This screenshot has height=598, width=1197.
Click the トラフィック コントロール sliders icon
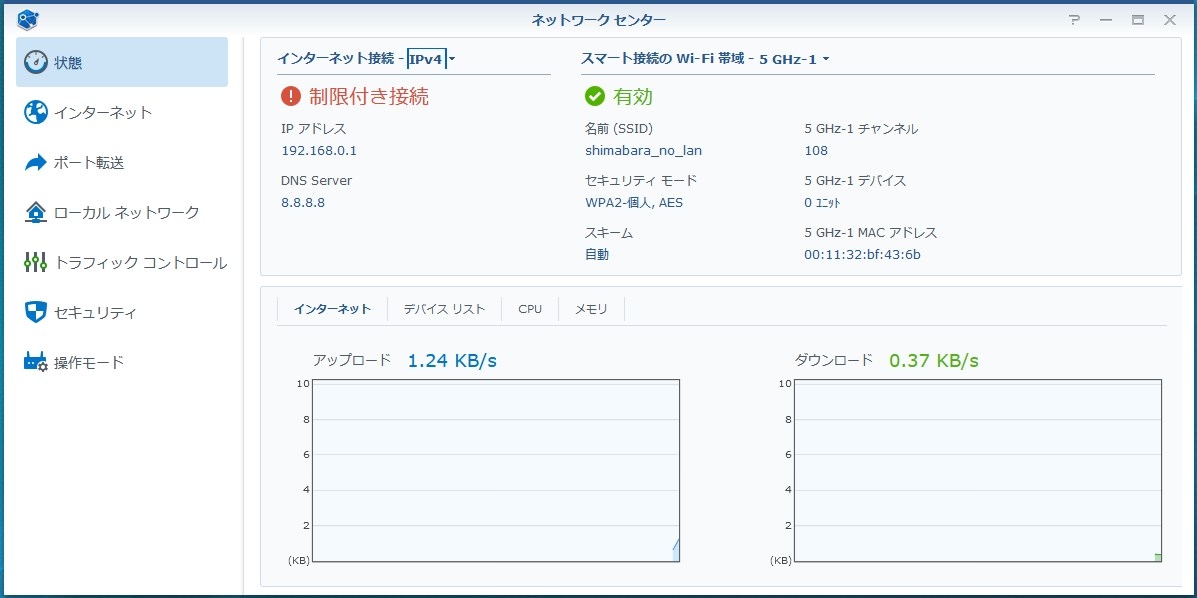click(36, 263)
